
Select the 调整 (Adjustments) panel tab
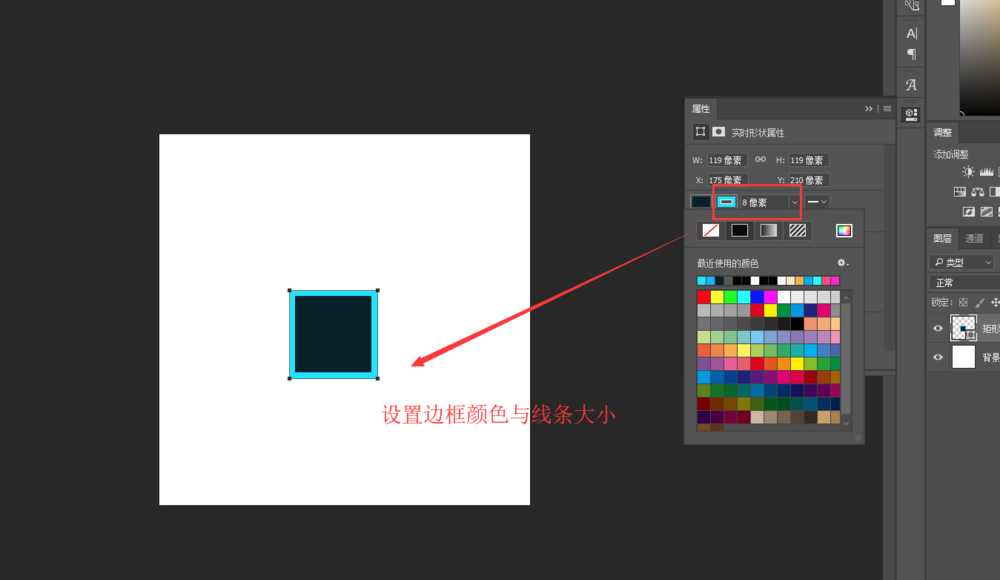point(943,132)
